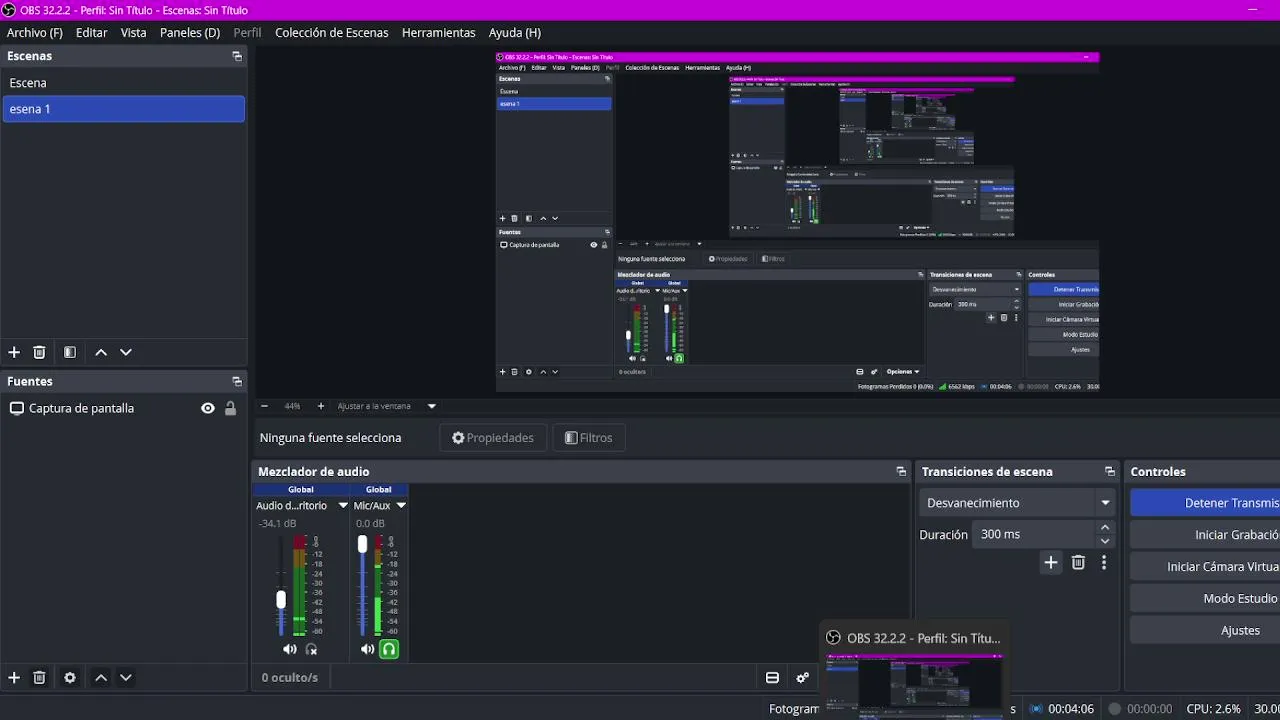Move selected scene up in Escenas list

point(101,352)
